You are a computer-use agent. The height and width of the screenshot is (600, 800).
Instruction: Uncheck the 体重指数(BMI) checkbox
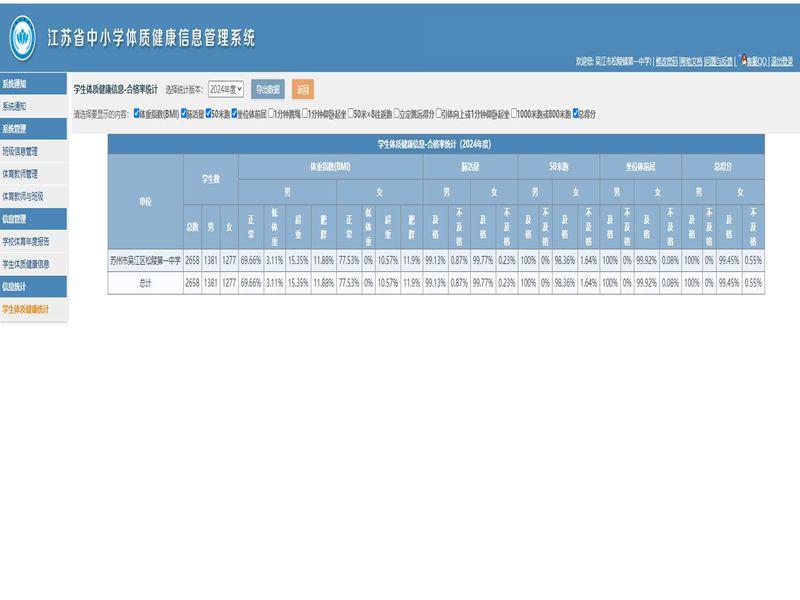pyautogui.click(x=137, y=114)
